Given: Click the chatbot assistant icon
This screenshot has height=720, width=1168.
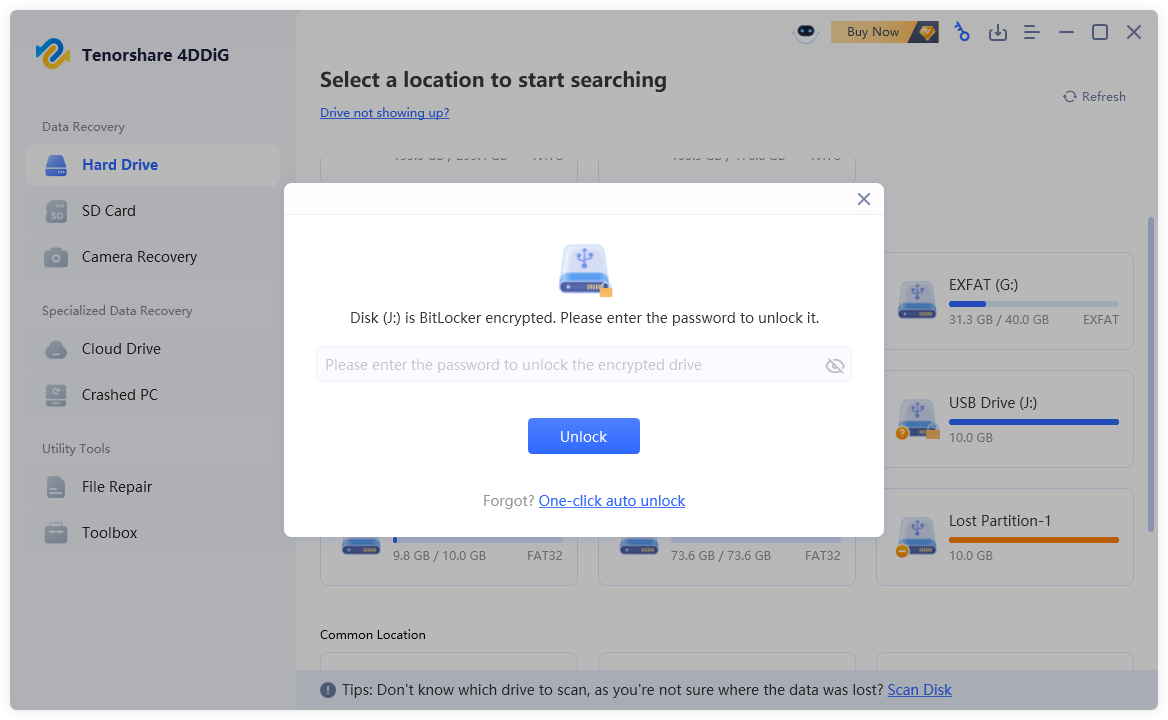Looking at the screenshot, I should click(x=806, y=33).
